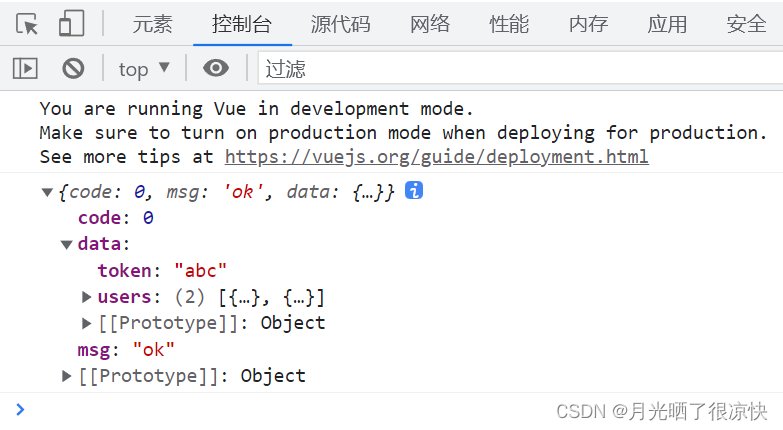Image resolution: width=783 pixels, height=430 pixels.
Task: Expand the inner [[Prototype]] under data
Action: (87, 323)
